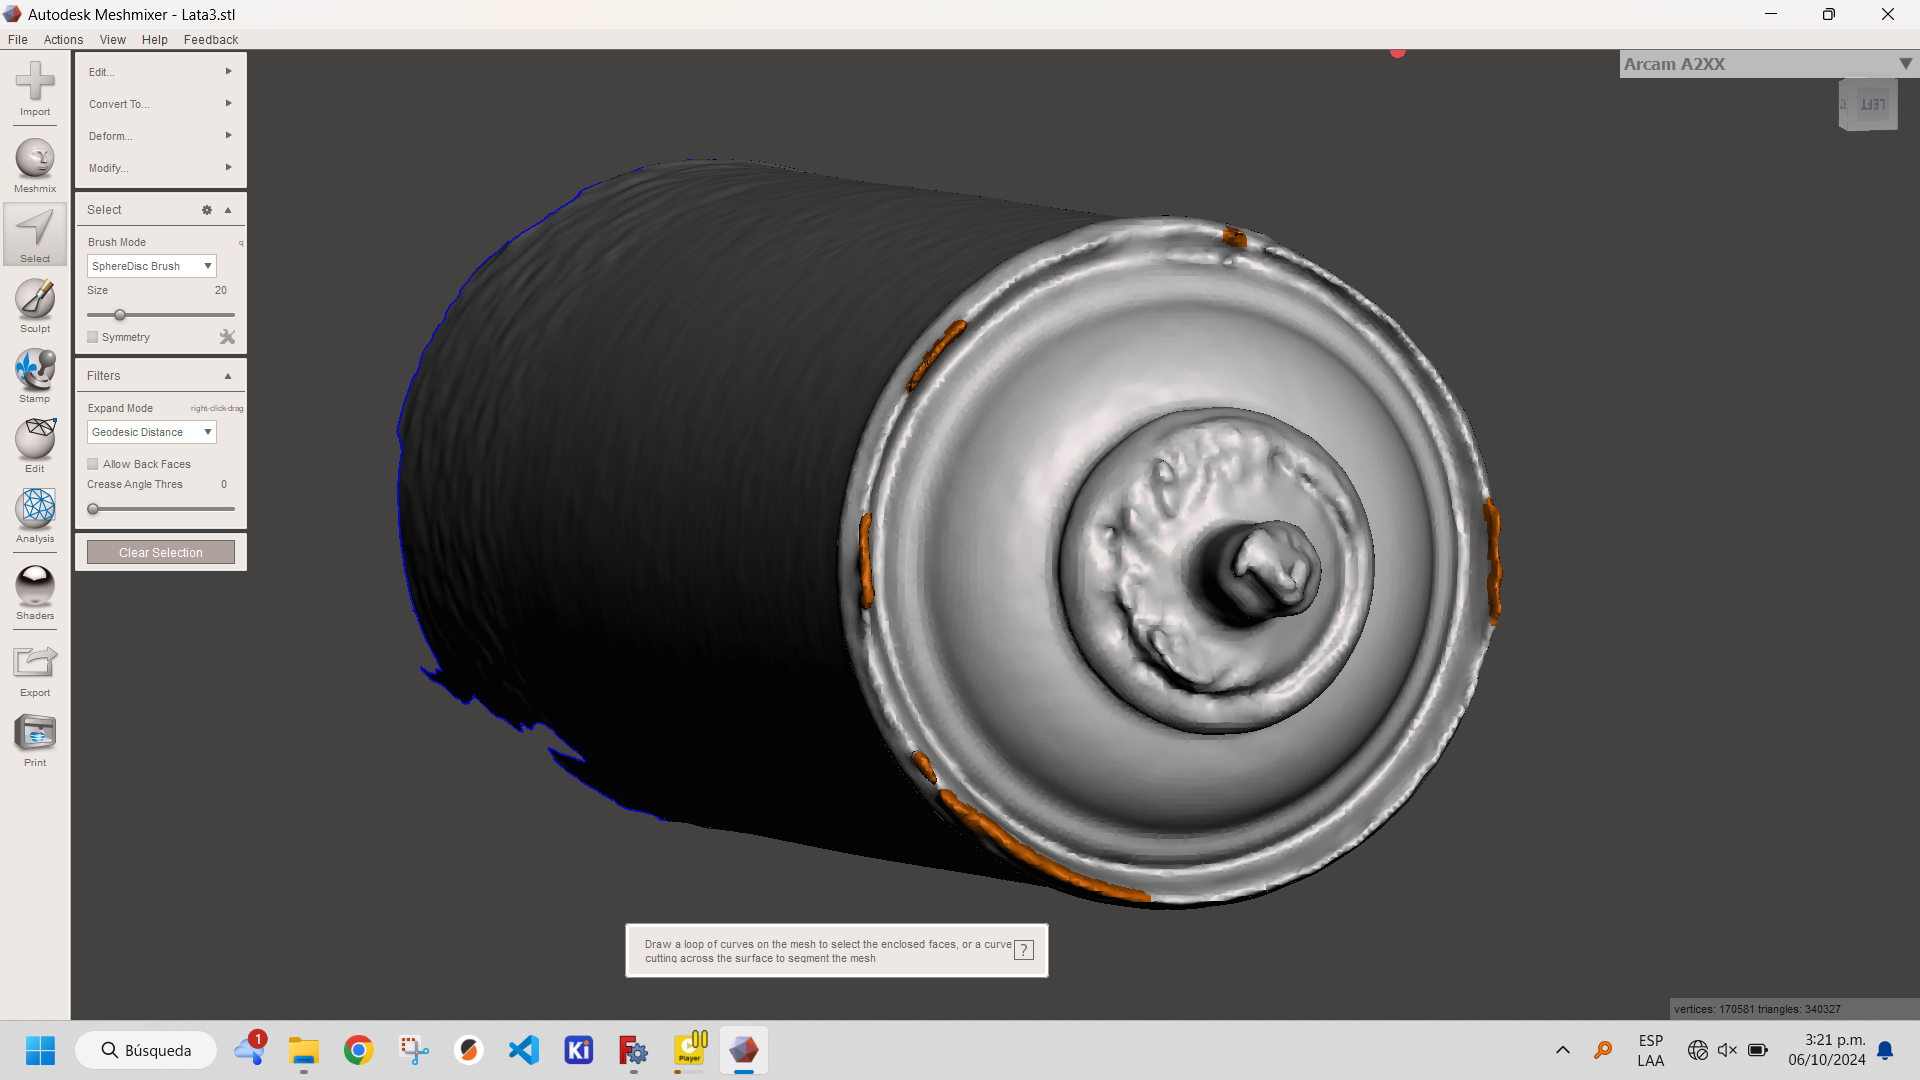Click the brush Size value 20
The height and width of the screenshot is (1080, 1920).
pyautogui.click(x=221, y=291)
